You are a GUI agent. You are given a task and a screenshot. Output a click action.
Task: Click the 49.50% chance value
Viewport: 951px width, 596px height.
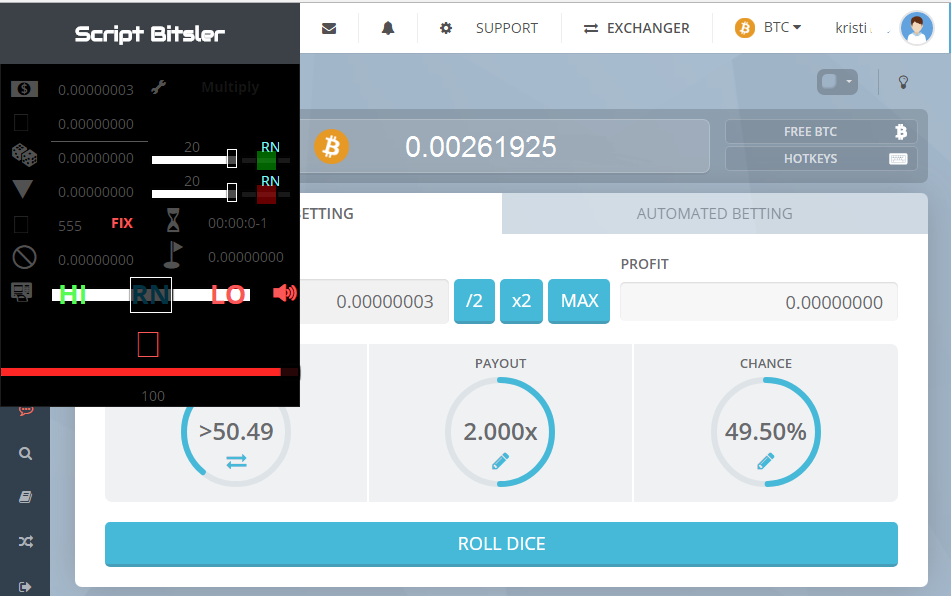[765, 432]
